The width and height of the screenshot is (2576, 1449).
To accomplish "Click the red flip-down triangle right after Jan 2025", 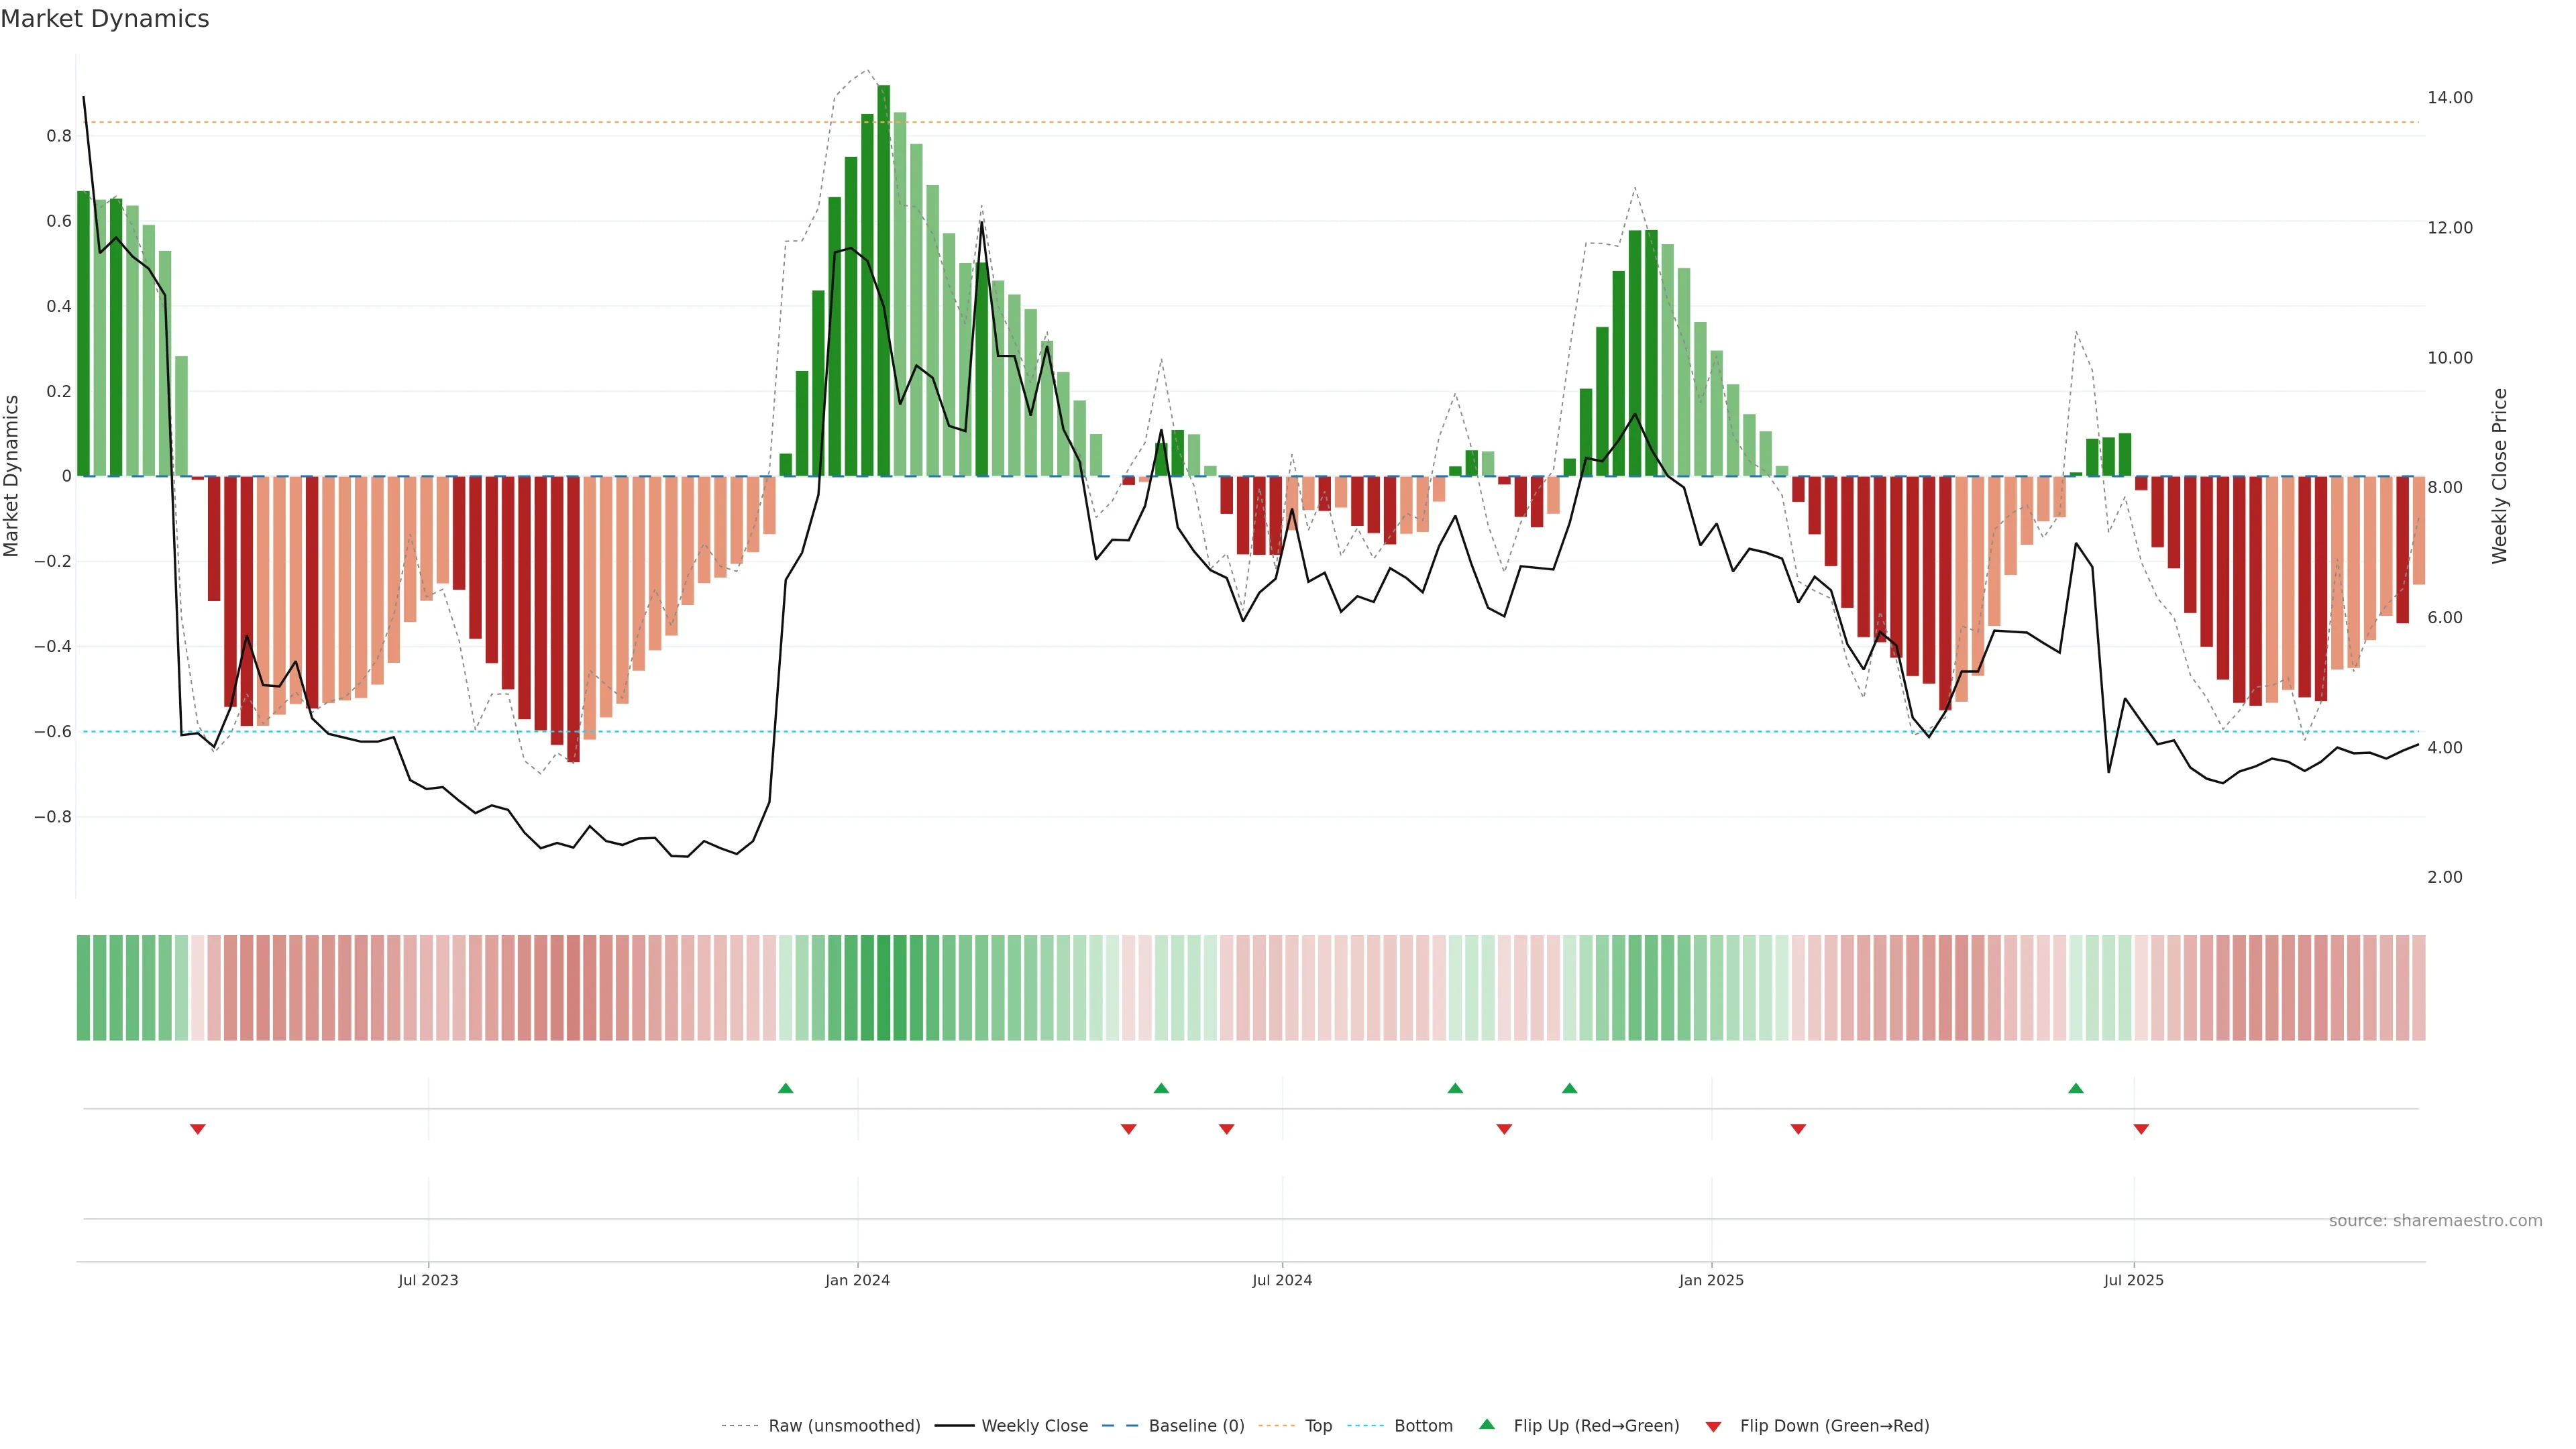I will [x=1798, y=1129].
